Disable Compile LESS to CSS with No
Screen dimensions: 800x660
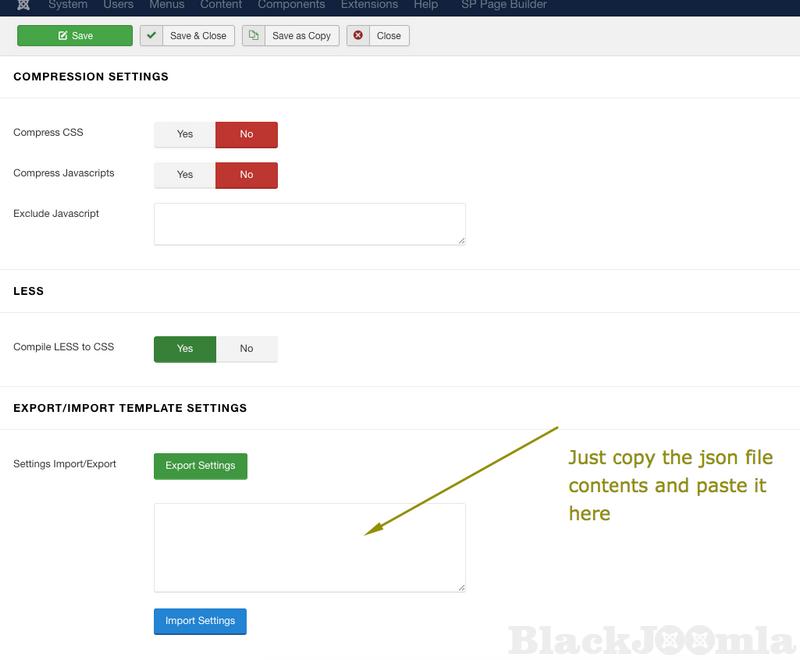click(x=246, y=349)
